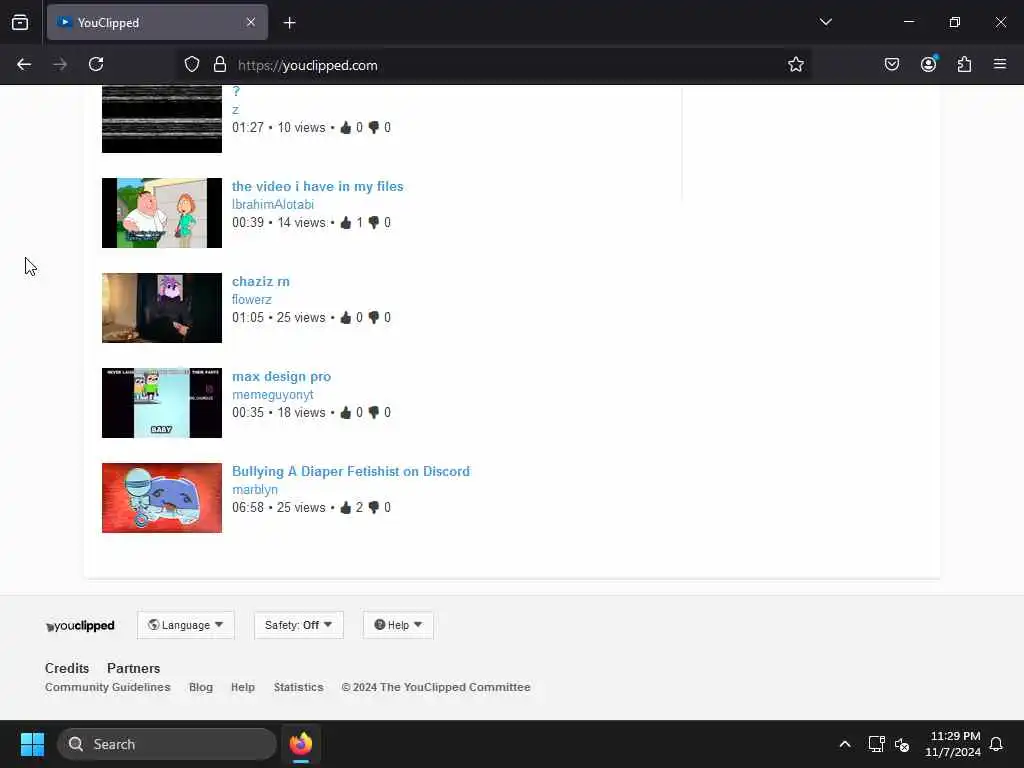Viewport: 1024px width, 768px height.
Task: Click the red Discord whale thumbnail
Action: point(162,498)
